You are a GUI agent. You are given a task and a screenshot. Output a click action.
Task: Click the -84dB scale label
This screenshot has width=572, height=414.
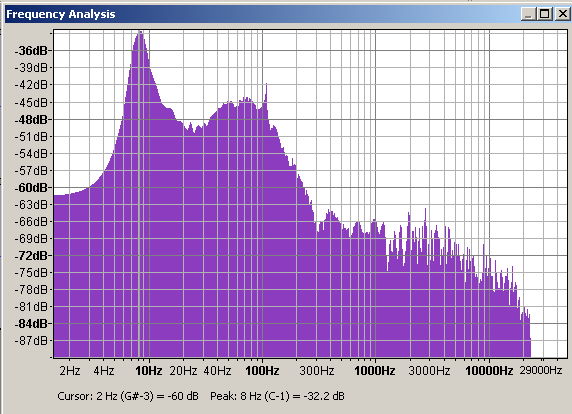pos(31,324)
